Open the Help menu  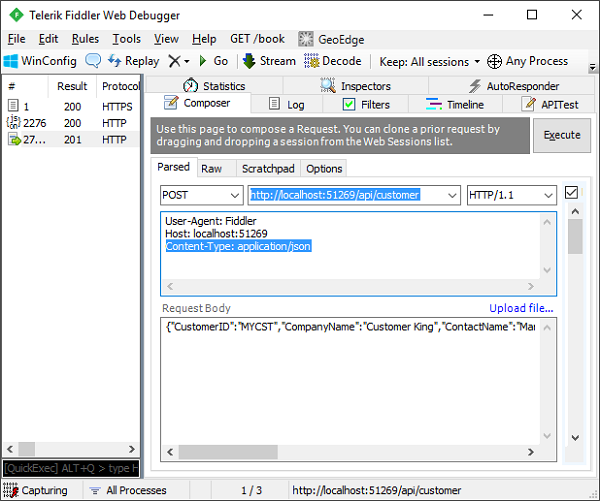click(x=204, y=39)
